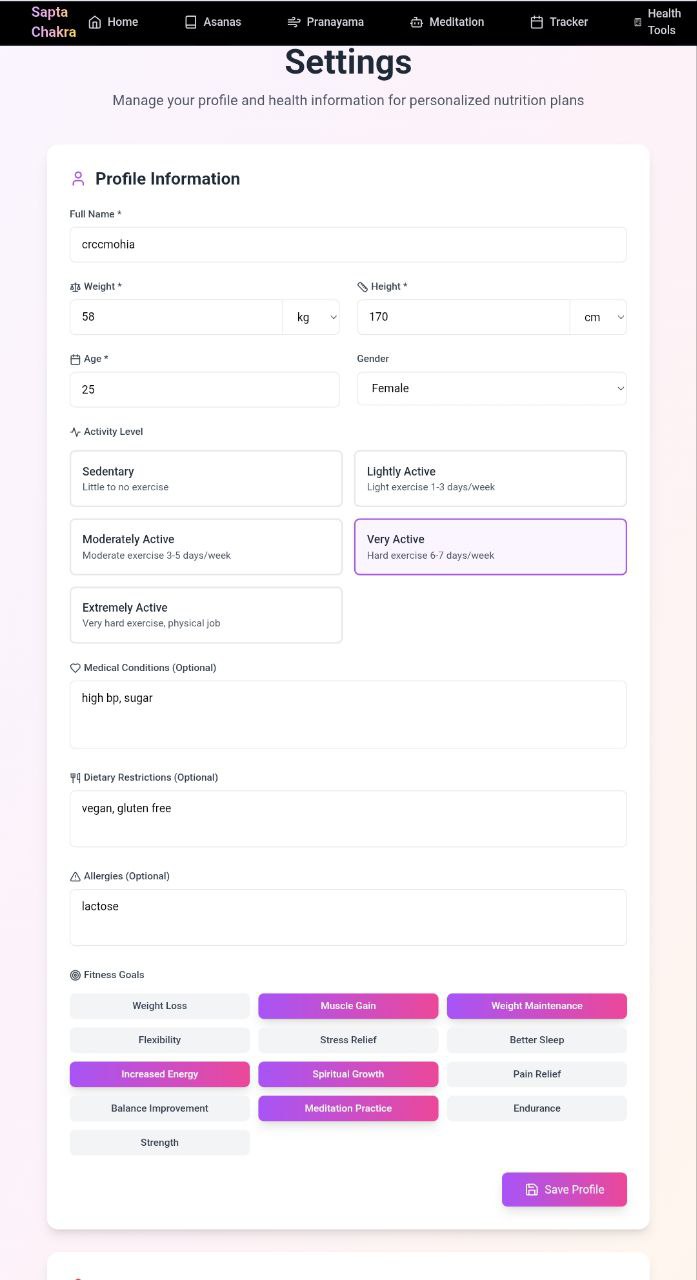
Task: Click the Save Profile button
Action: (x=564, y=1190)
